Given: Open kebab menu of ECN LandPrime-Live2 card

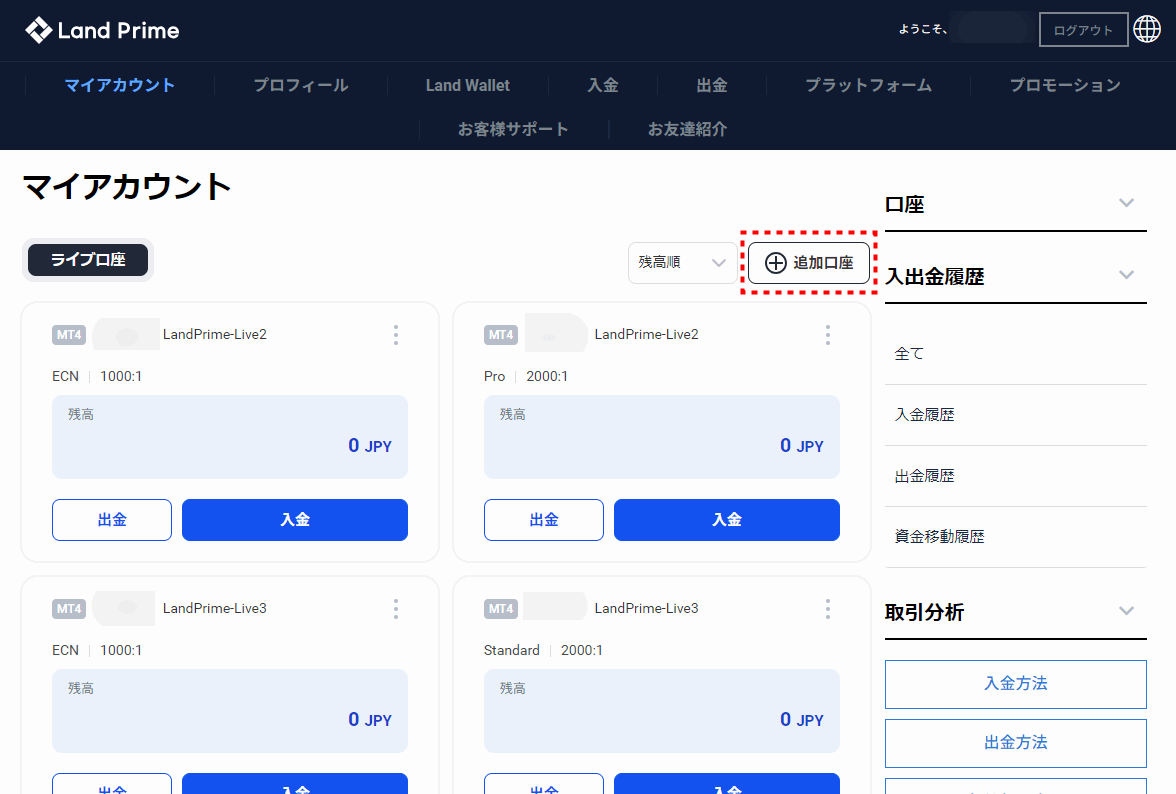Looking at the screenshot, I should [x=396, y=335].
